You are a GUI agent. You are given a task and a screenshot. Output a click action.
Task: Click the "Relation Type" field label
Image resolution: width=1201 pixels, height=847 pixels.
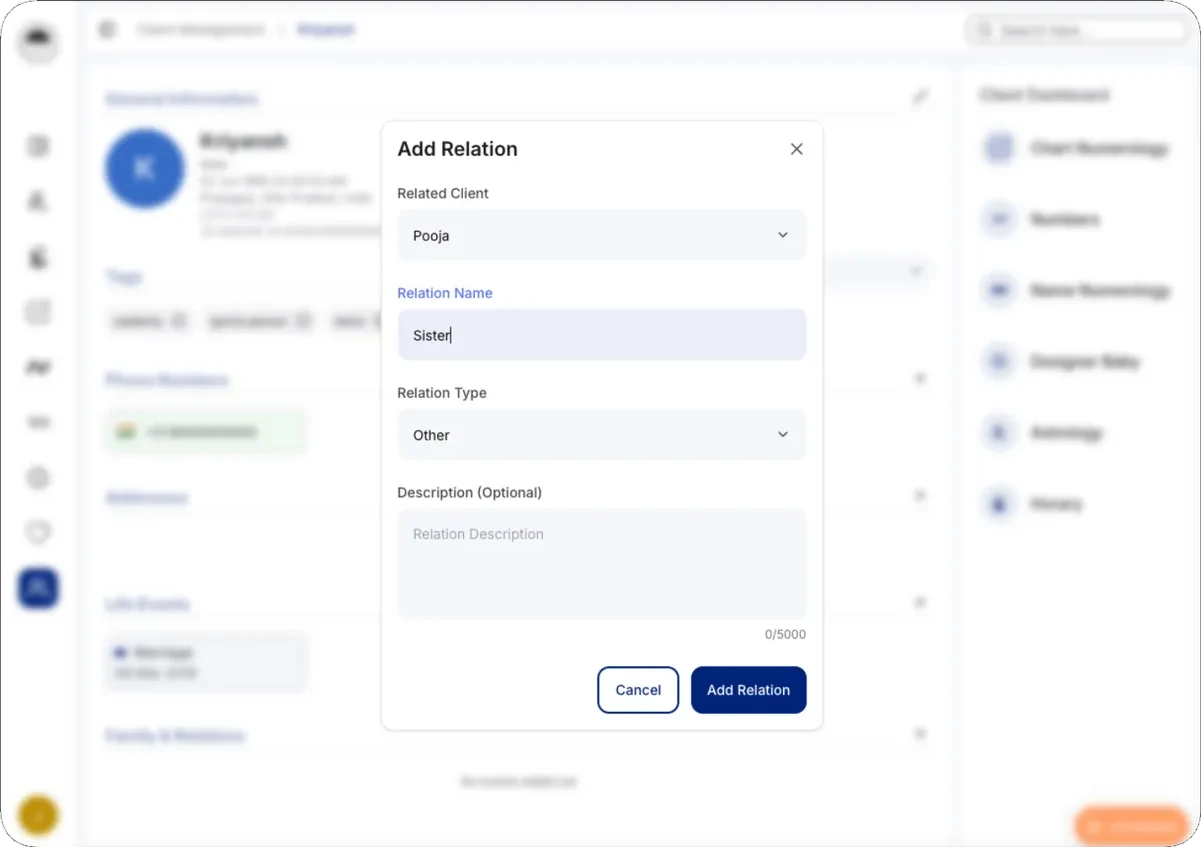[442, 393]
